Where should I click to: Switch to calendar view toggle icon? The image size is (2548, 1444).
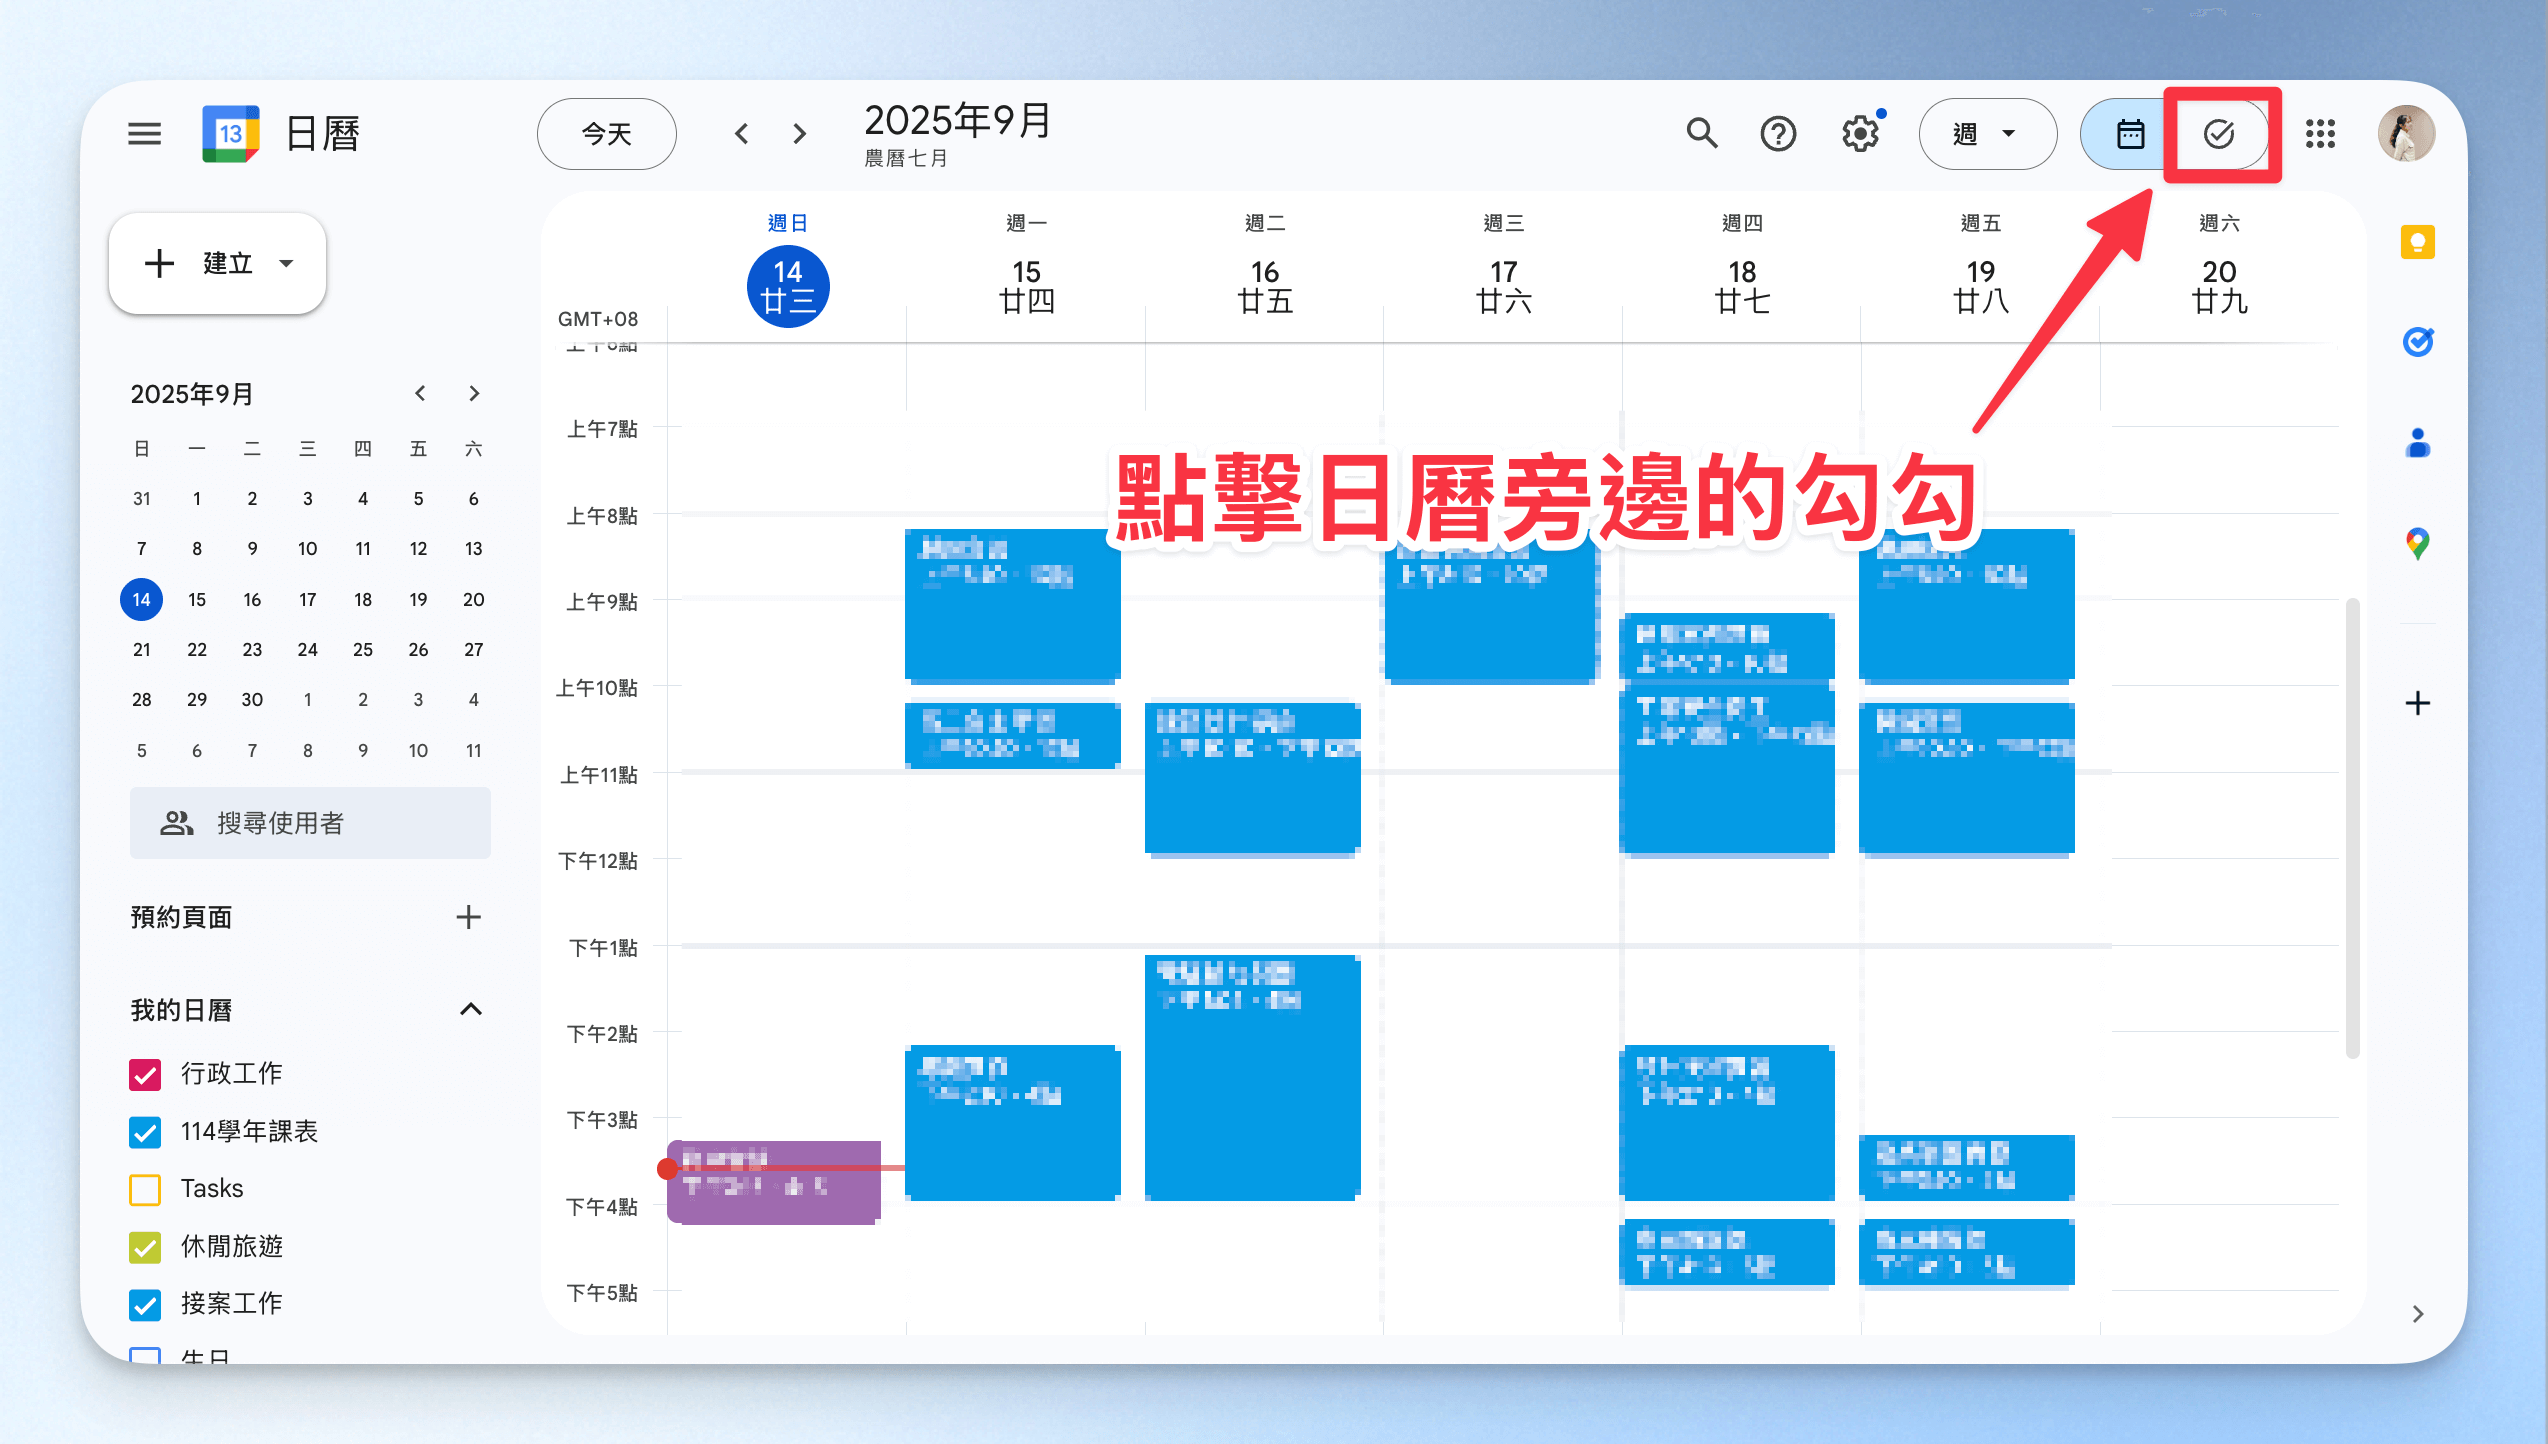point(2129,133)
